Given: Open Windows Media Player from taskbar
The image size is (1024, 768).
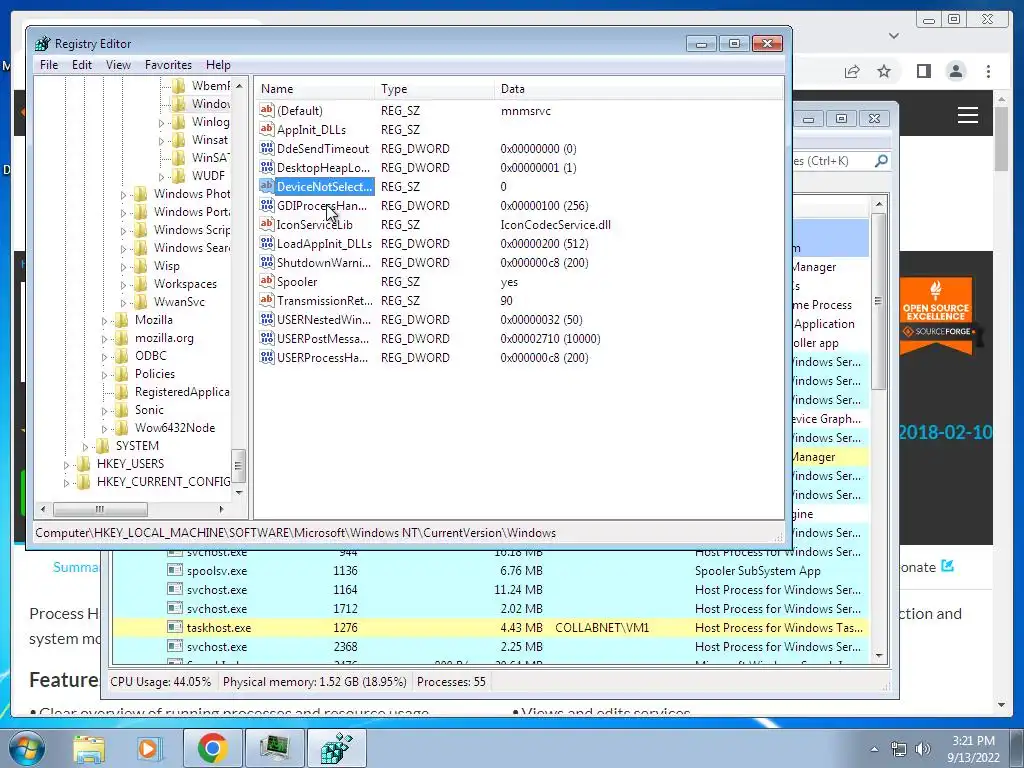Looking at the screenshot, I should [148, 748].
